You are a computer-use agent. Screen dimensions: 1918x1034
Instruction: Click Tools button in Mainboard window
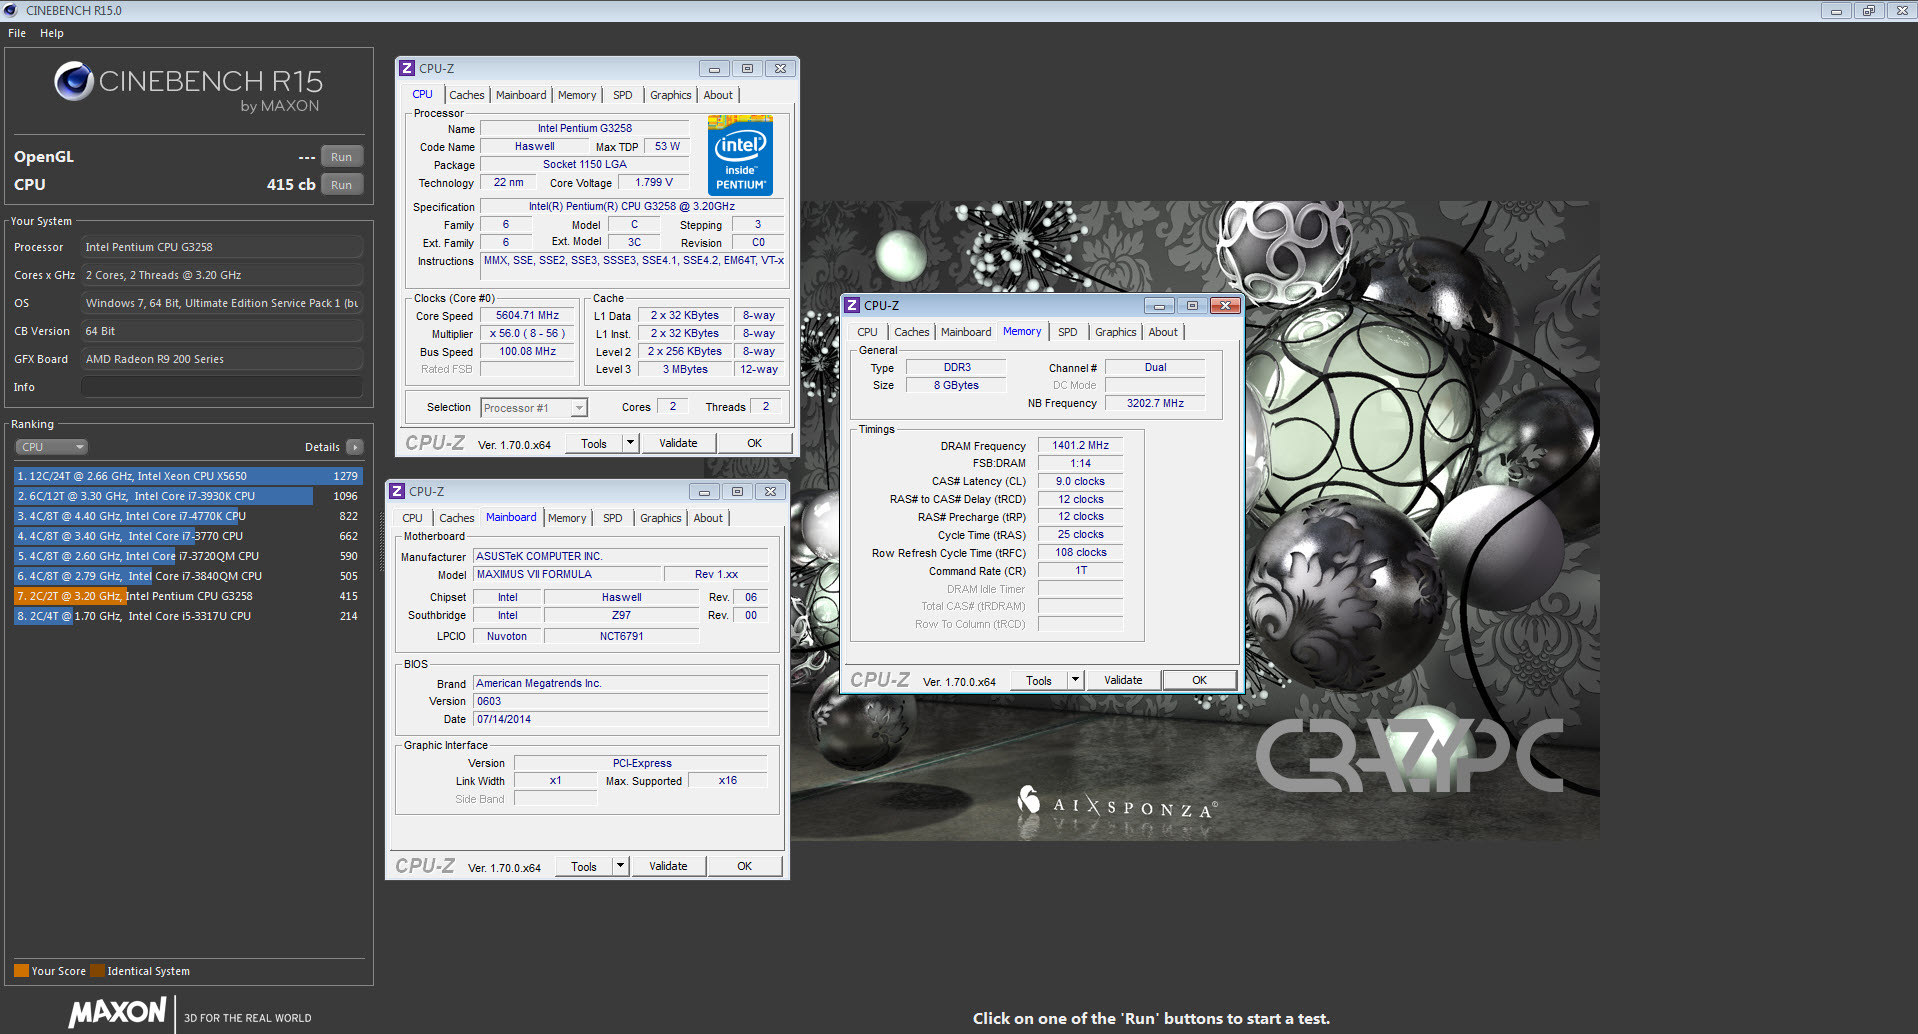[584, 866]
